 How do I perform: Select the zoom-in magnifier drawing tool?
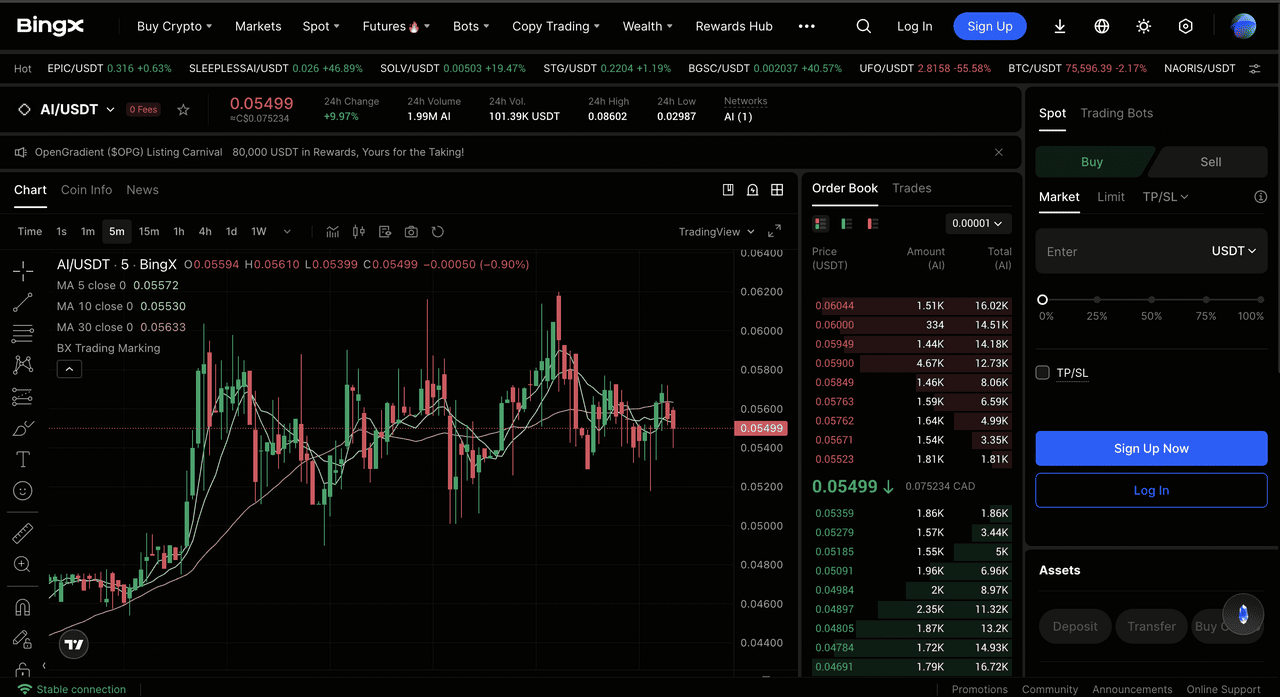[x=22, y=564]
